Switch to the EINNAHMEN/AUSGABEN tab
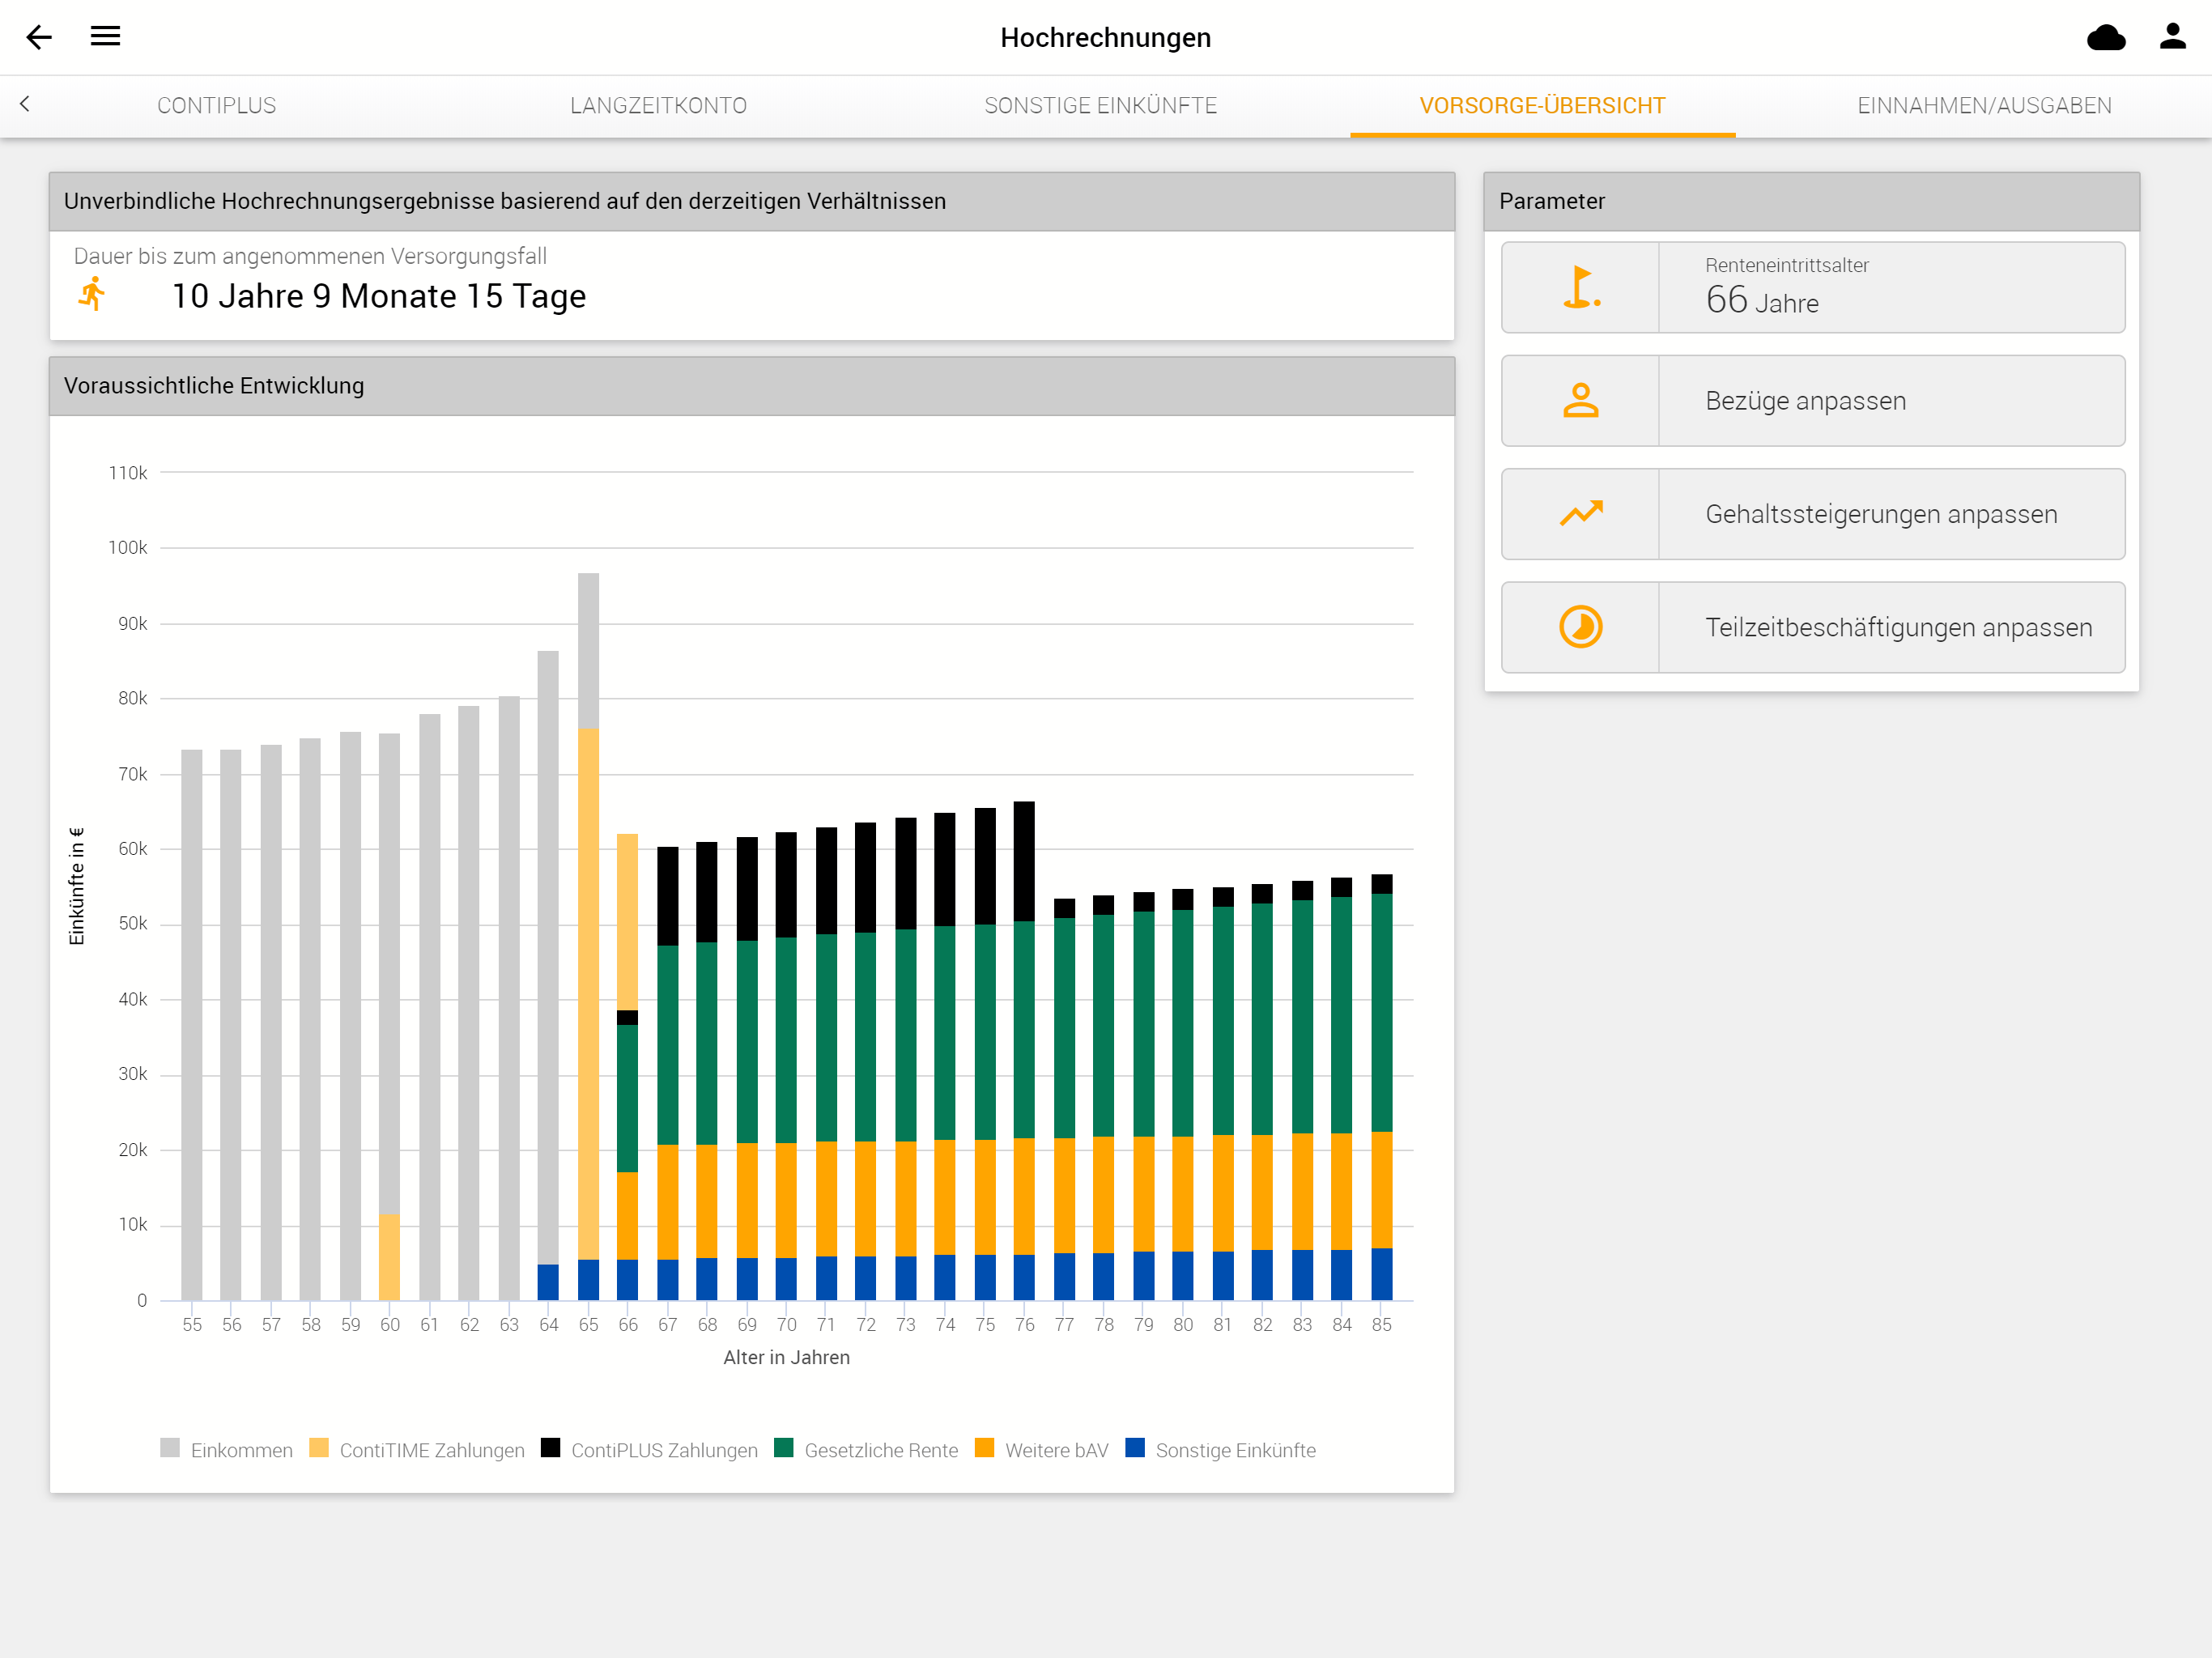Viewport: 2212px width, 1658px height. [x=1984, y=106]
